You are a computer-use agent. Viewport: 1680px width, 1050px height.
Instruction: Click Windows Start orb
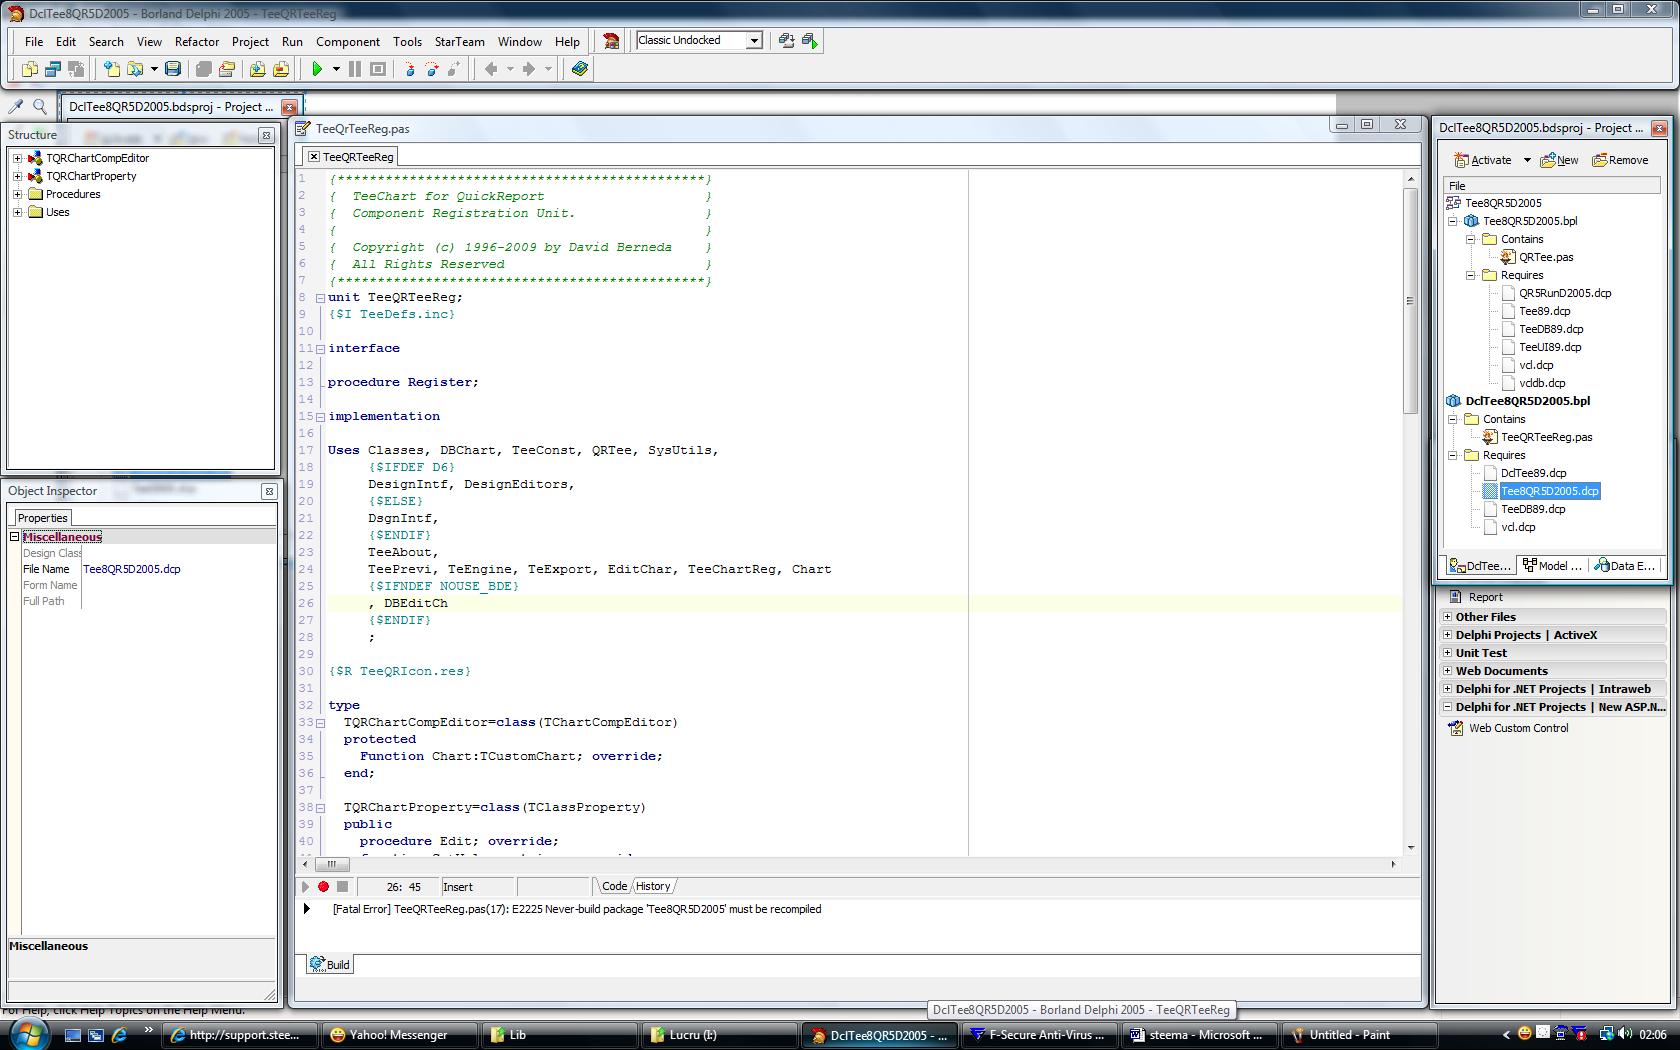27,1034
